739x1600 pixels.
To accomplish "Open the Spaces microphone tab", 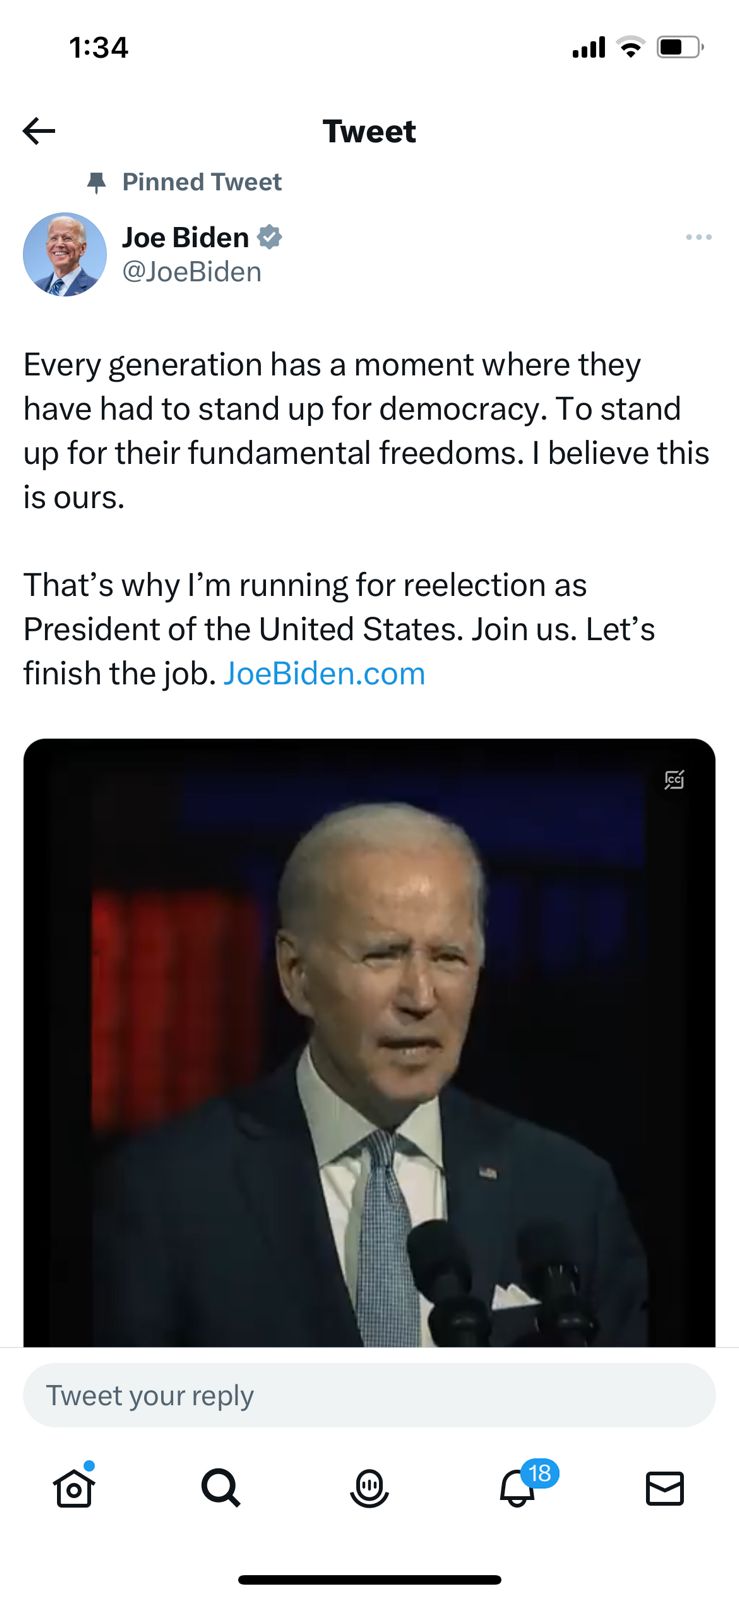I will tap(369, 1488).
